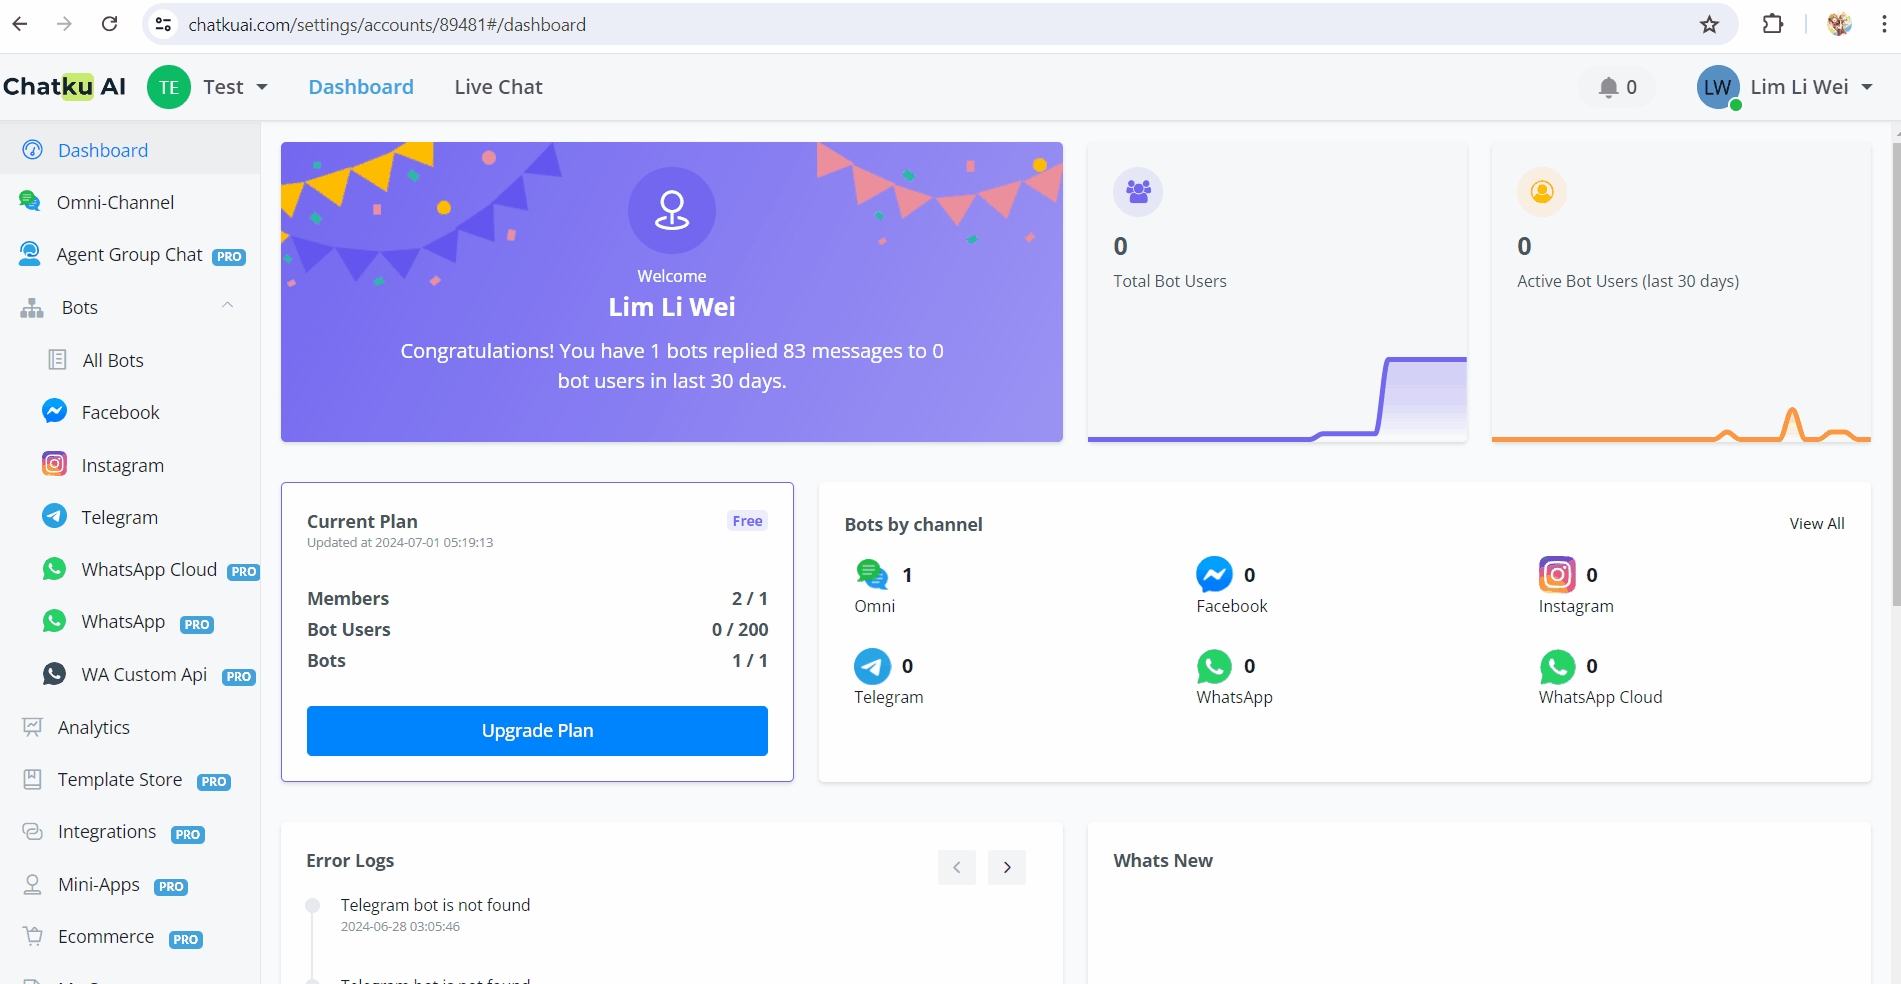Click the notification bell icon
The image size is (1901, 984).
(x=1608, y=87)
